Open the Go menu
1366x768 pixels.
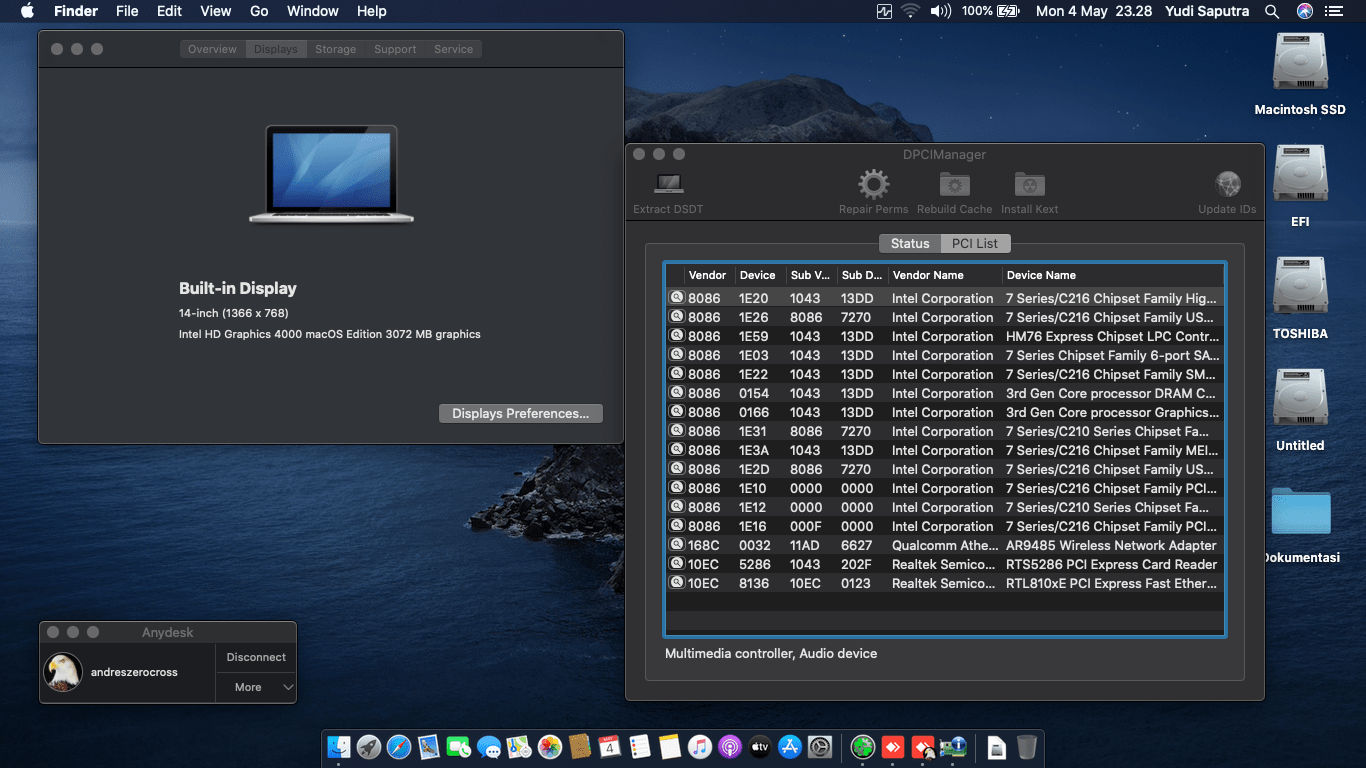[x=259, y=11]
